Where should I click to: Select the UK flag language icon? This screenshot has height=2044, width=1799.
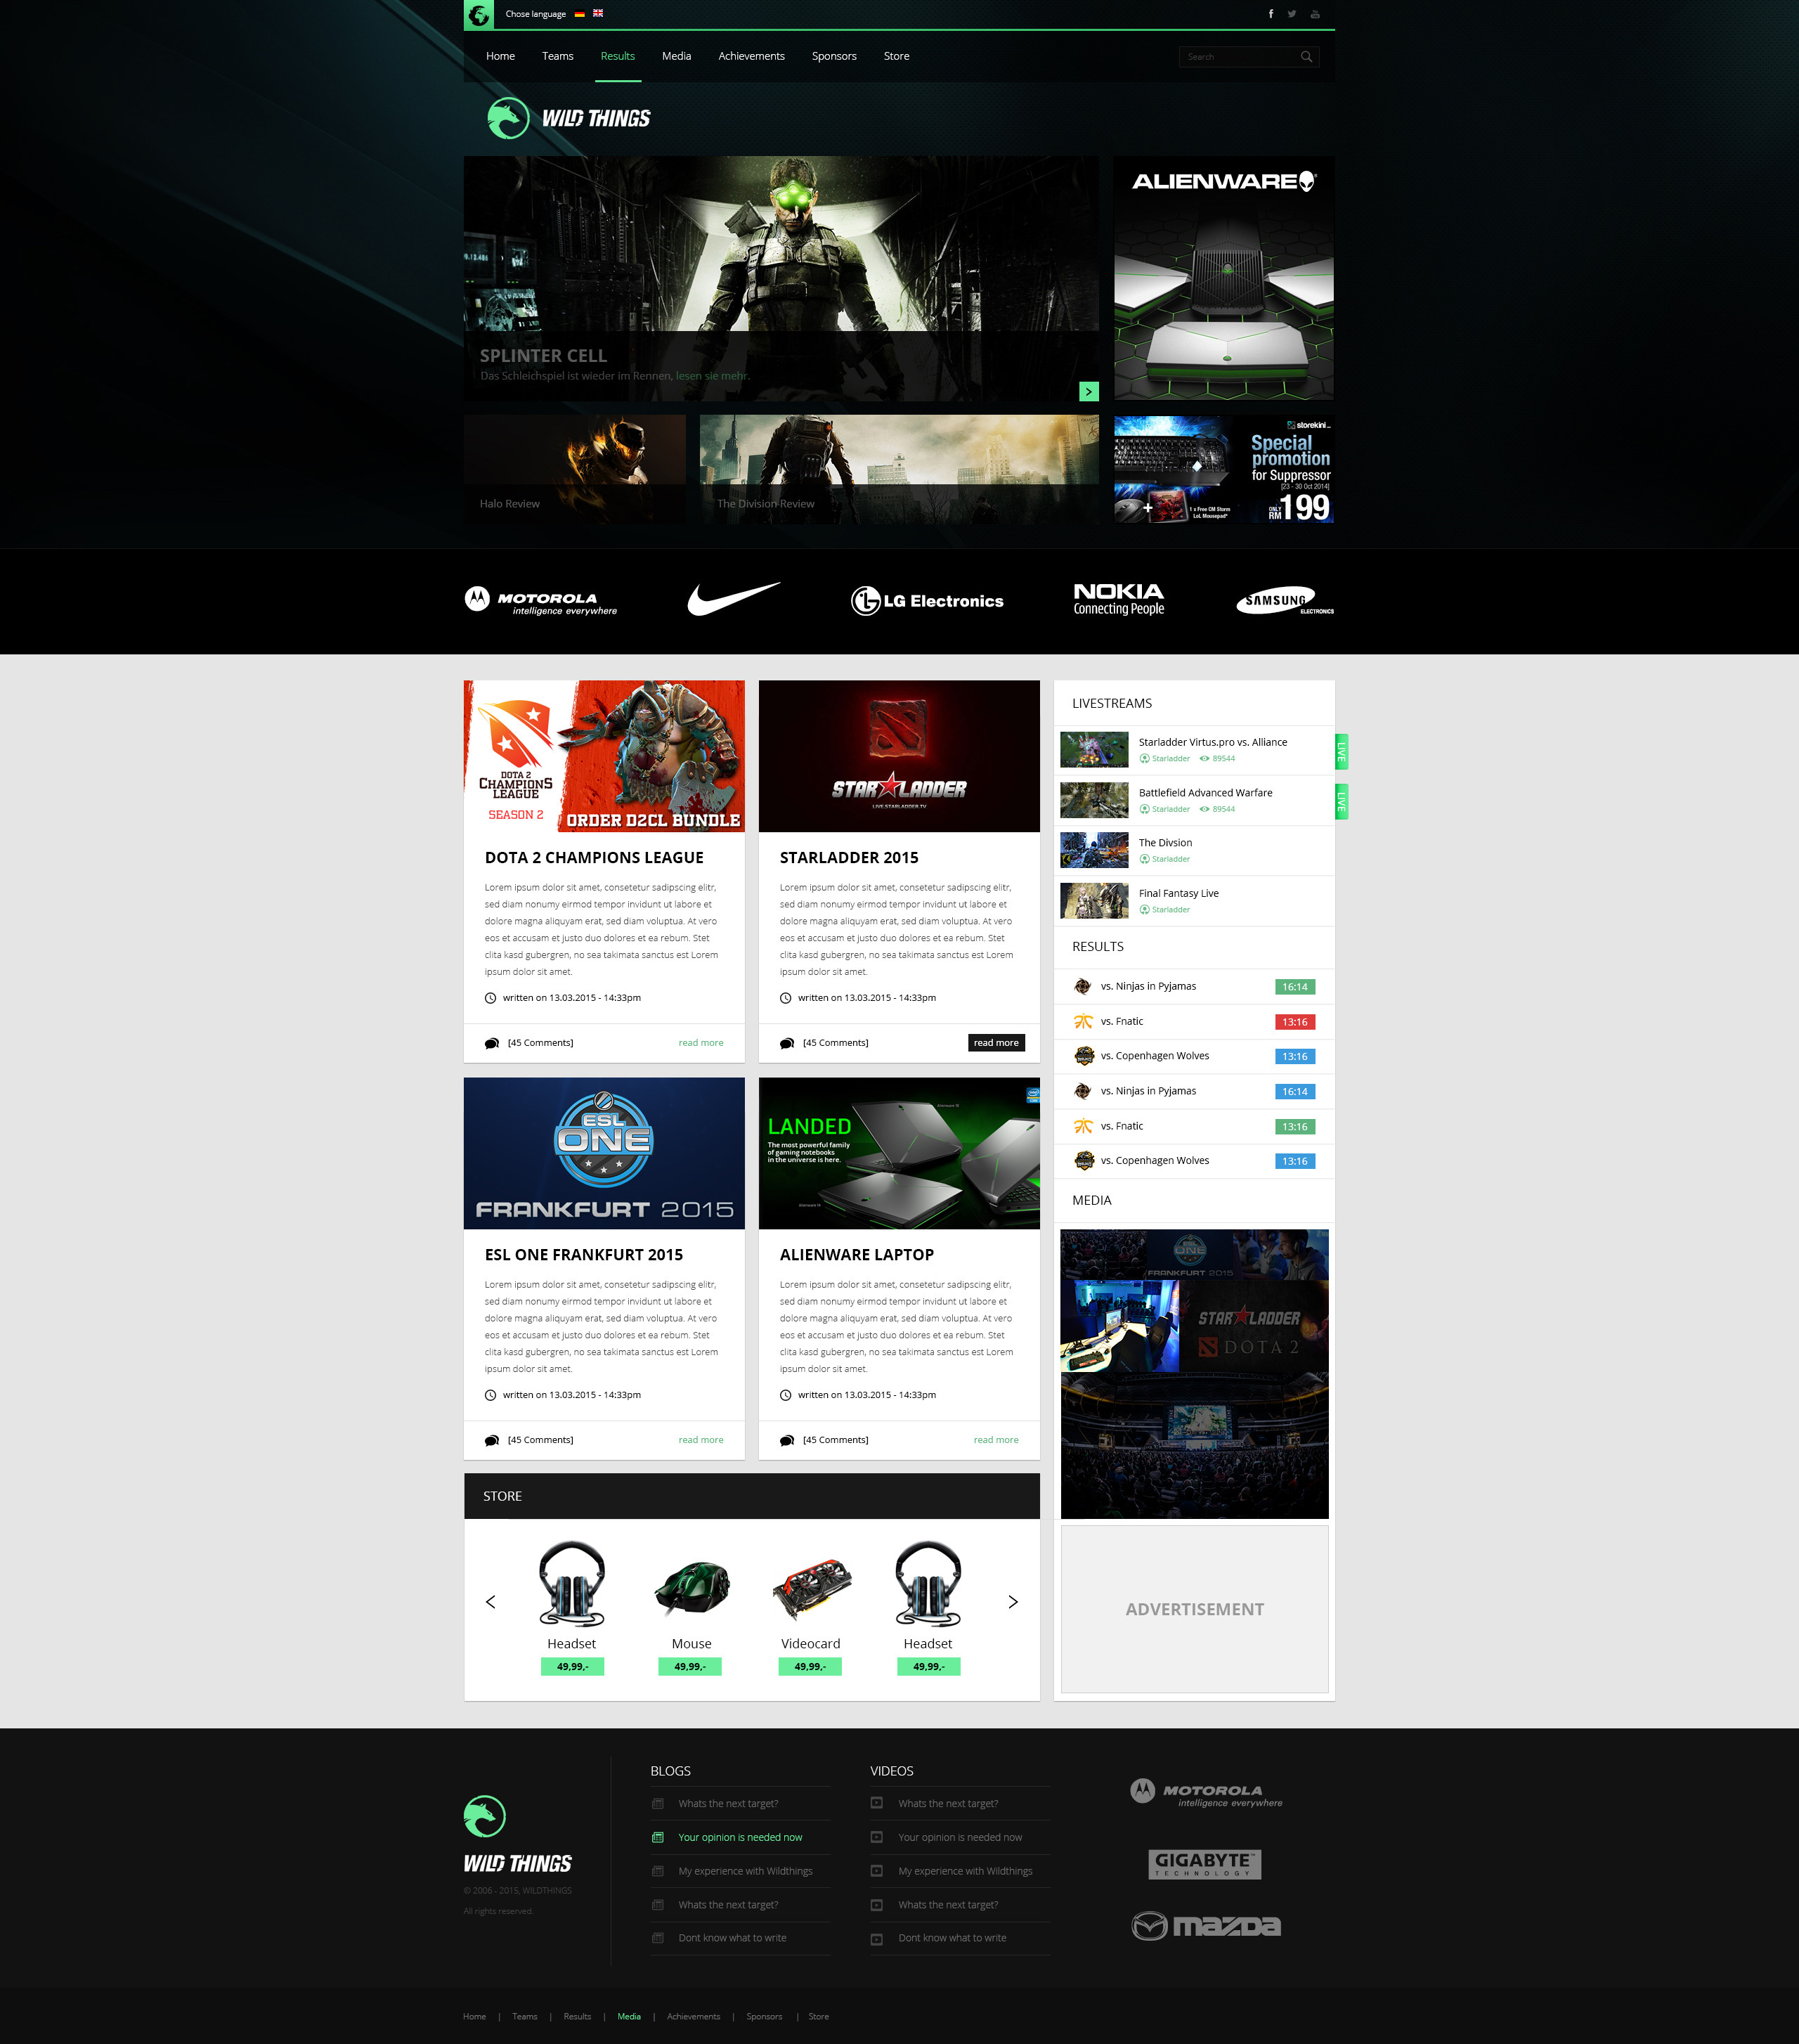point(598,14)
